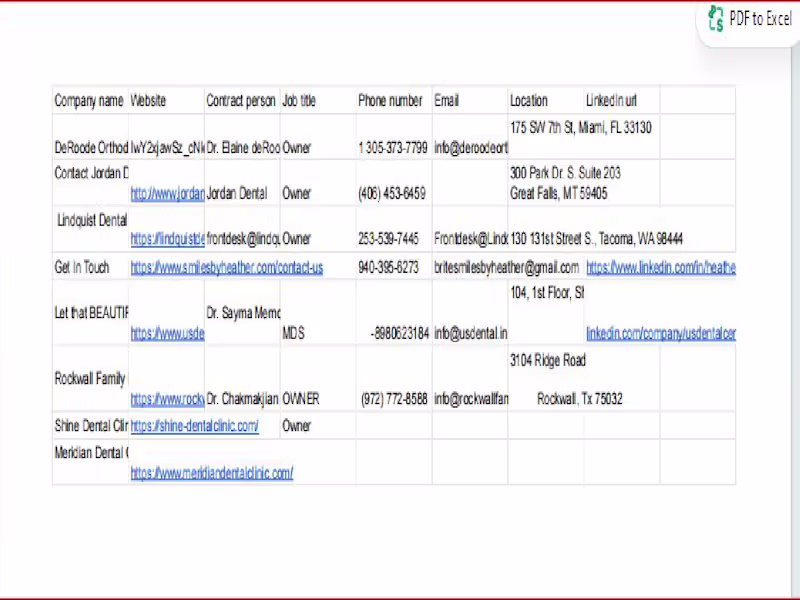This screenshot has width=800, height=600.
Task: Select the Contract person header cell
Action: coord(242,101)
